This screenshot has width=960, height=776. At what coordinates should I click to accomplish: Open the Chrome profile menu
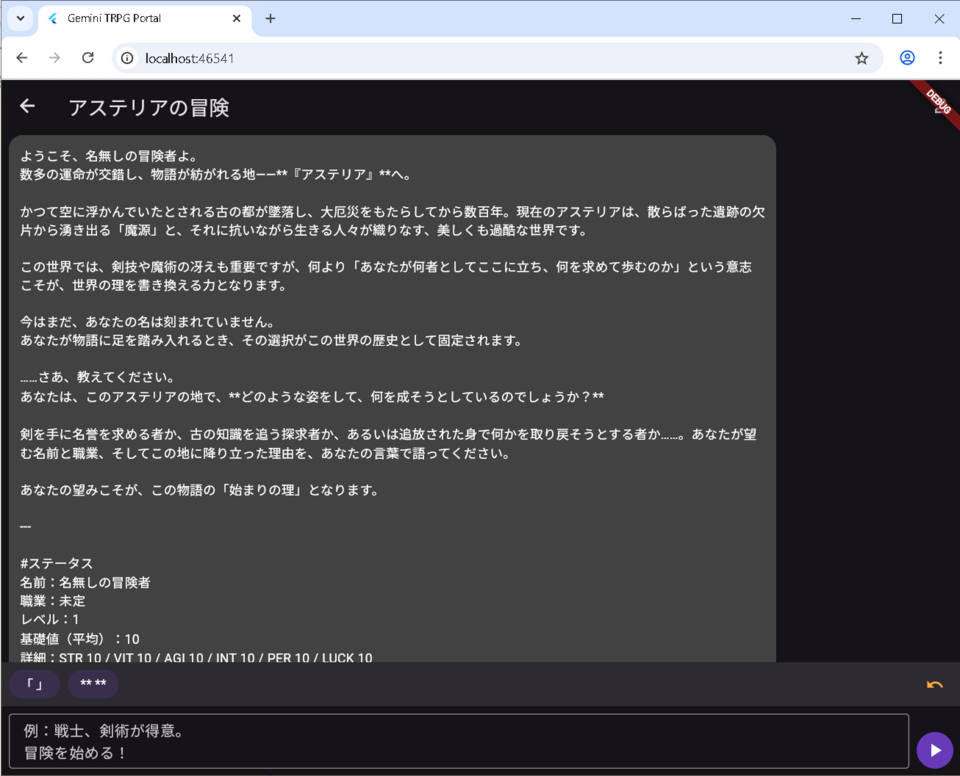click(x=907, y=58)
